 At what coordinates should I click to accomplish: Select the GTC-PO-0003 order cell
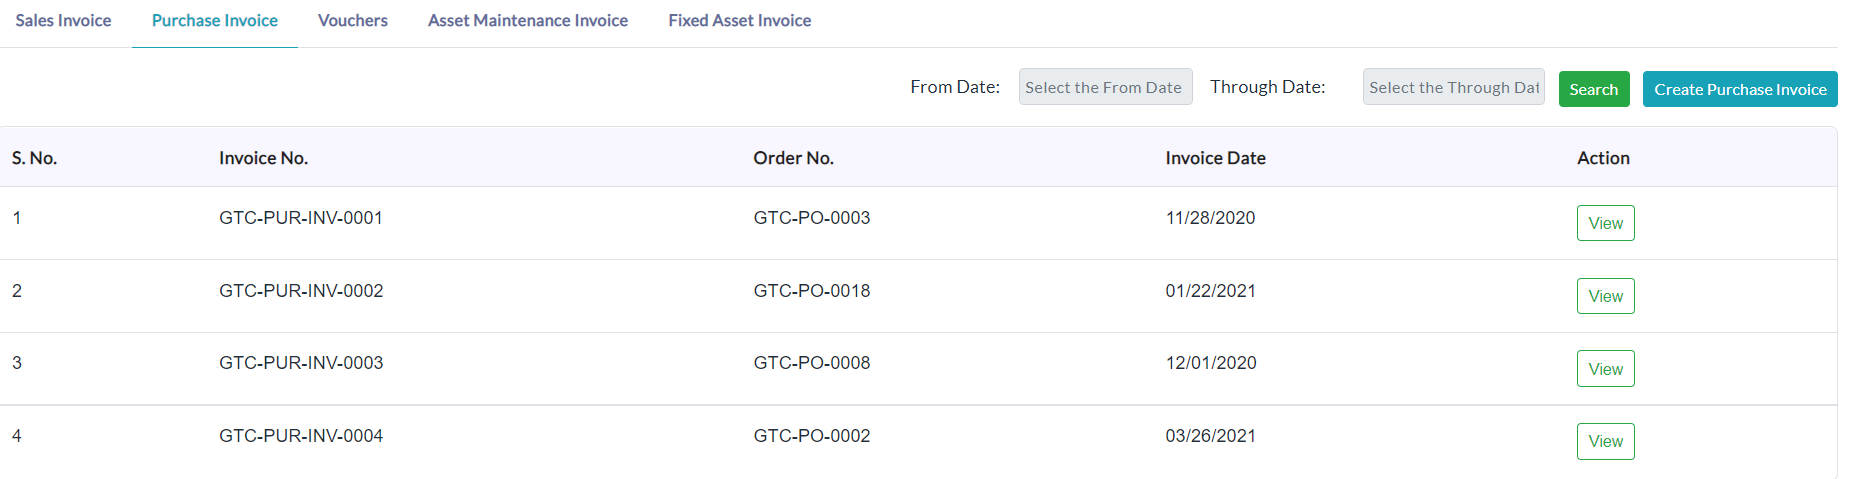(812, 218)
